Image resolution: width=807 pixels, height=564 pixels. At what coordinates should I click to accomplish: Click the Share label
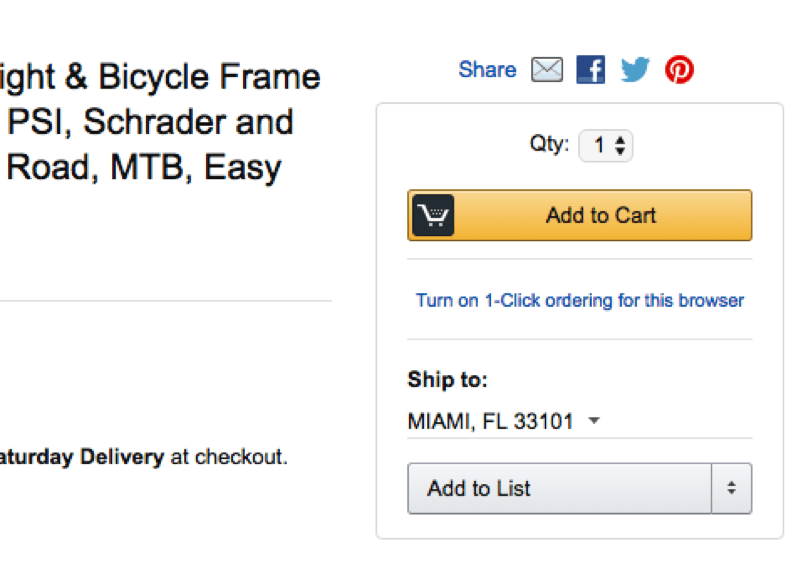click(487, 69)
